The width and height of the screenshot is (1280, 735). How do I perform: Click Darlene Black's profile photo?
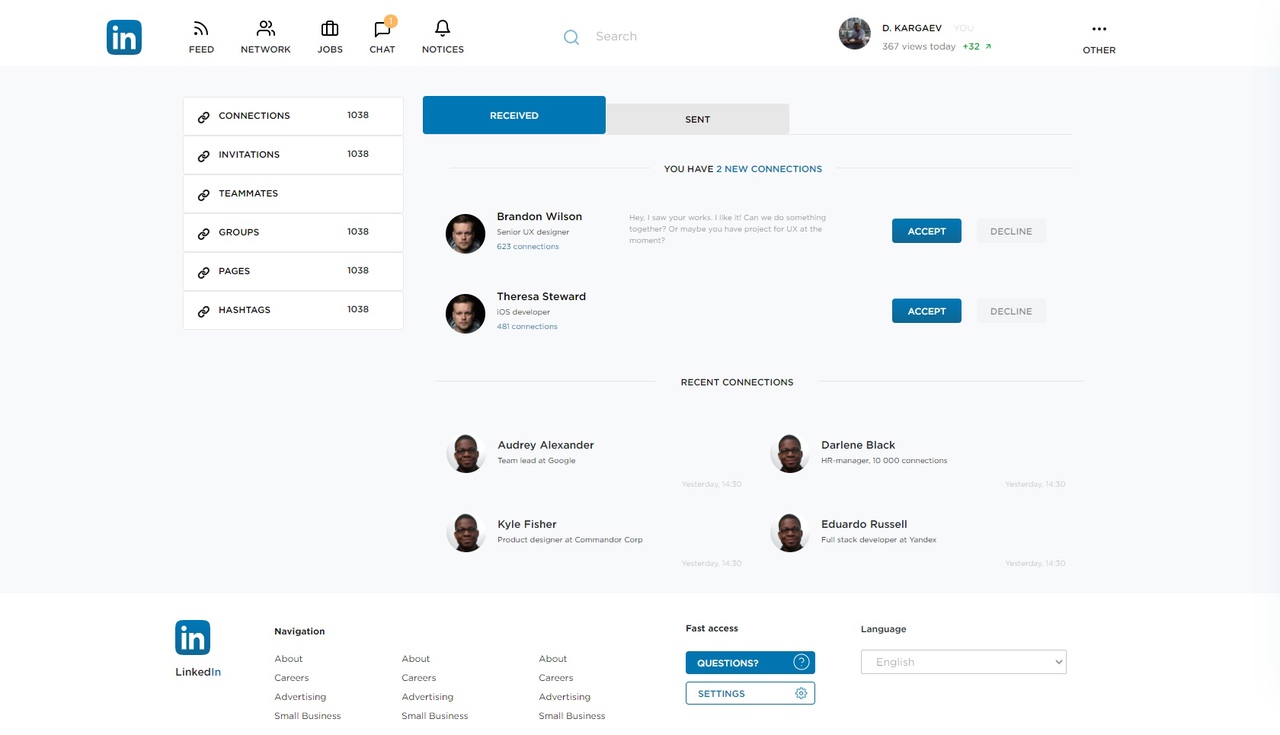click(x=790, y=453)
